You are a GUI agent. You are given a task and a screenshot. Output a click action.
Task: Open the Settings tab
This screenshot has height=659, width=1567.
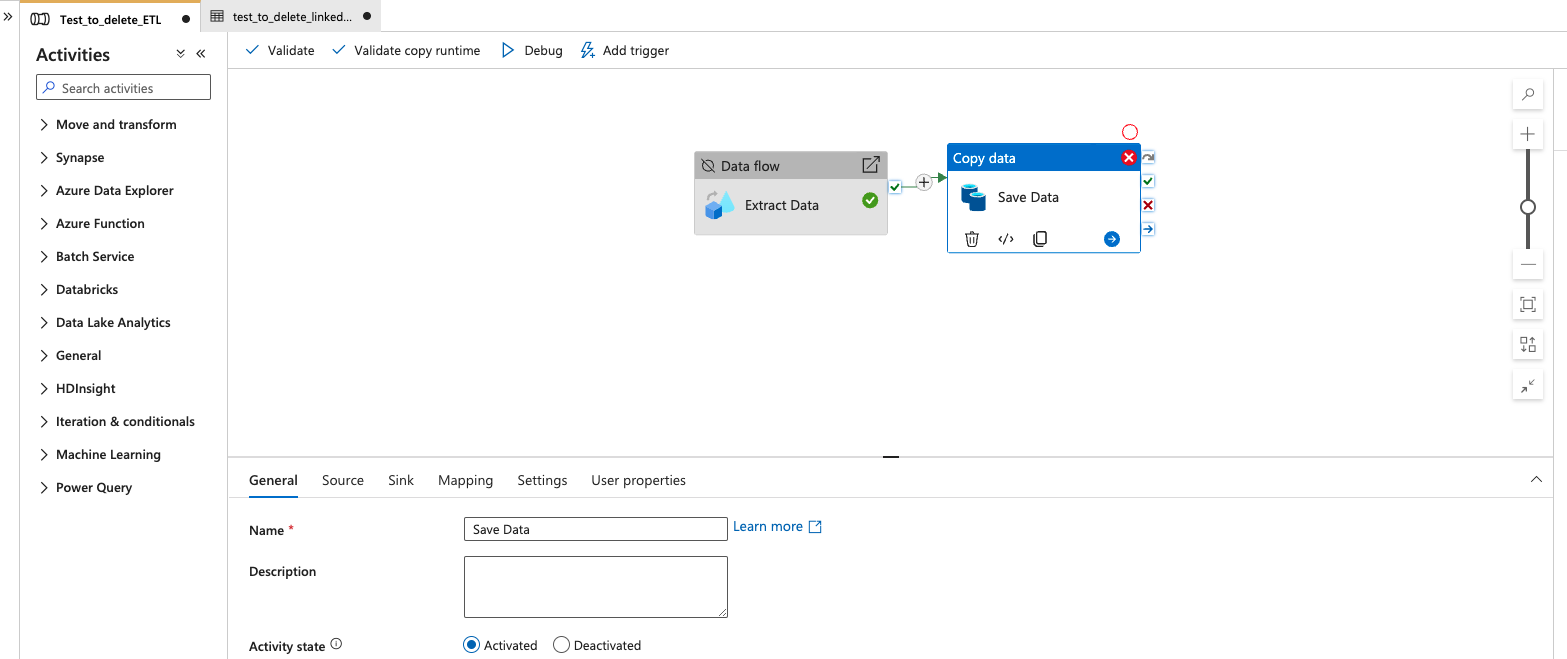542,481
